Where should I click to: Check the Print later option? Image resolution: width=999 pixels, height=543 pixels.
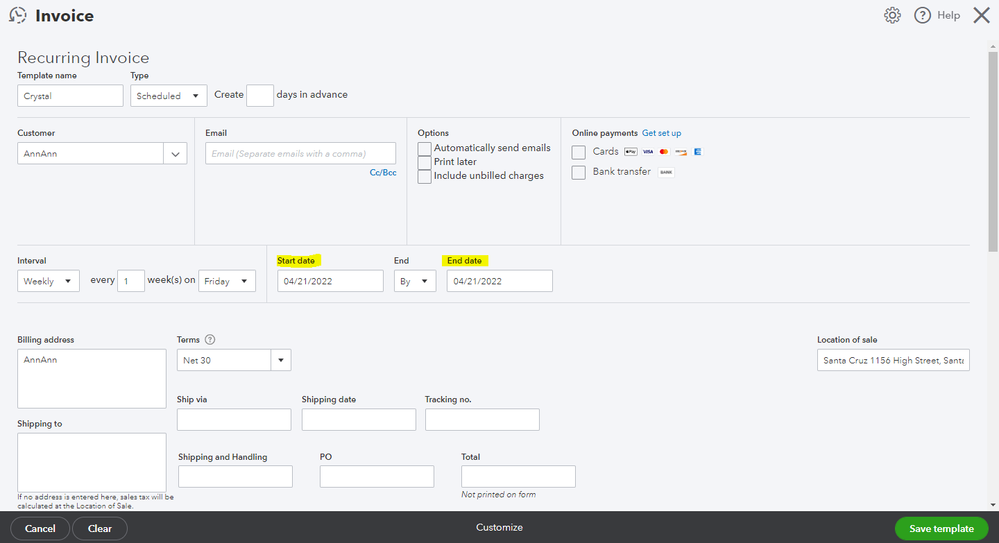[424, 163]
